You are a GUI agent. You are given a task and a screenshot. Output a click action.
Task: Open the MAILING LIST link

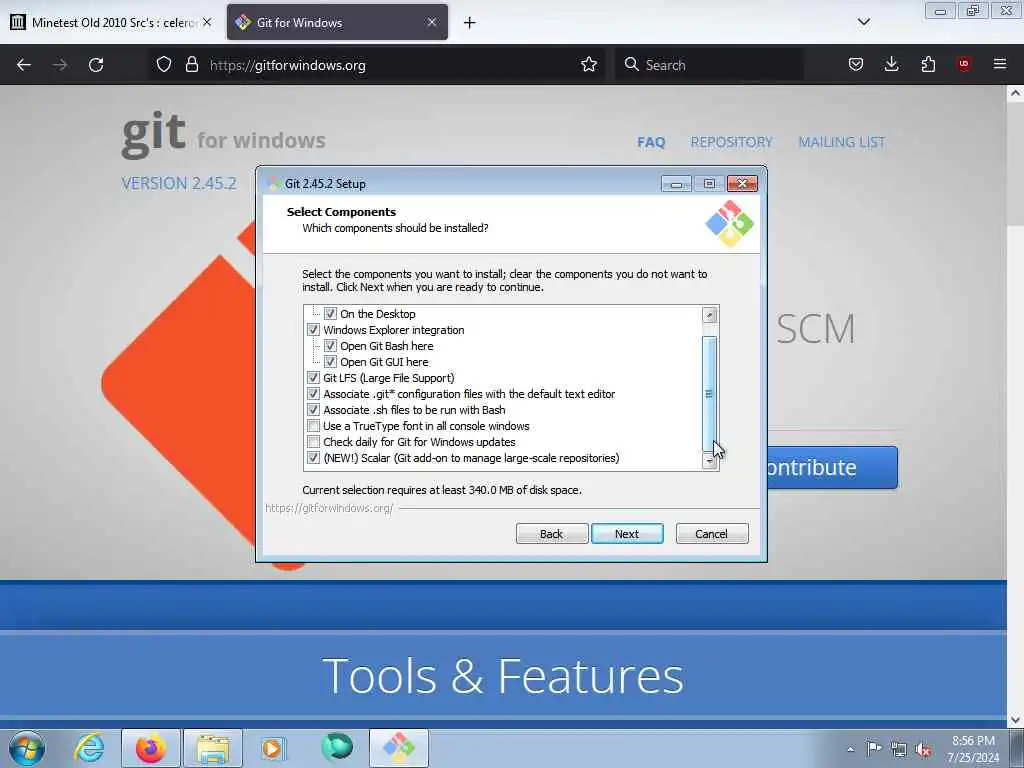point(842,142)
